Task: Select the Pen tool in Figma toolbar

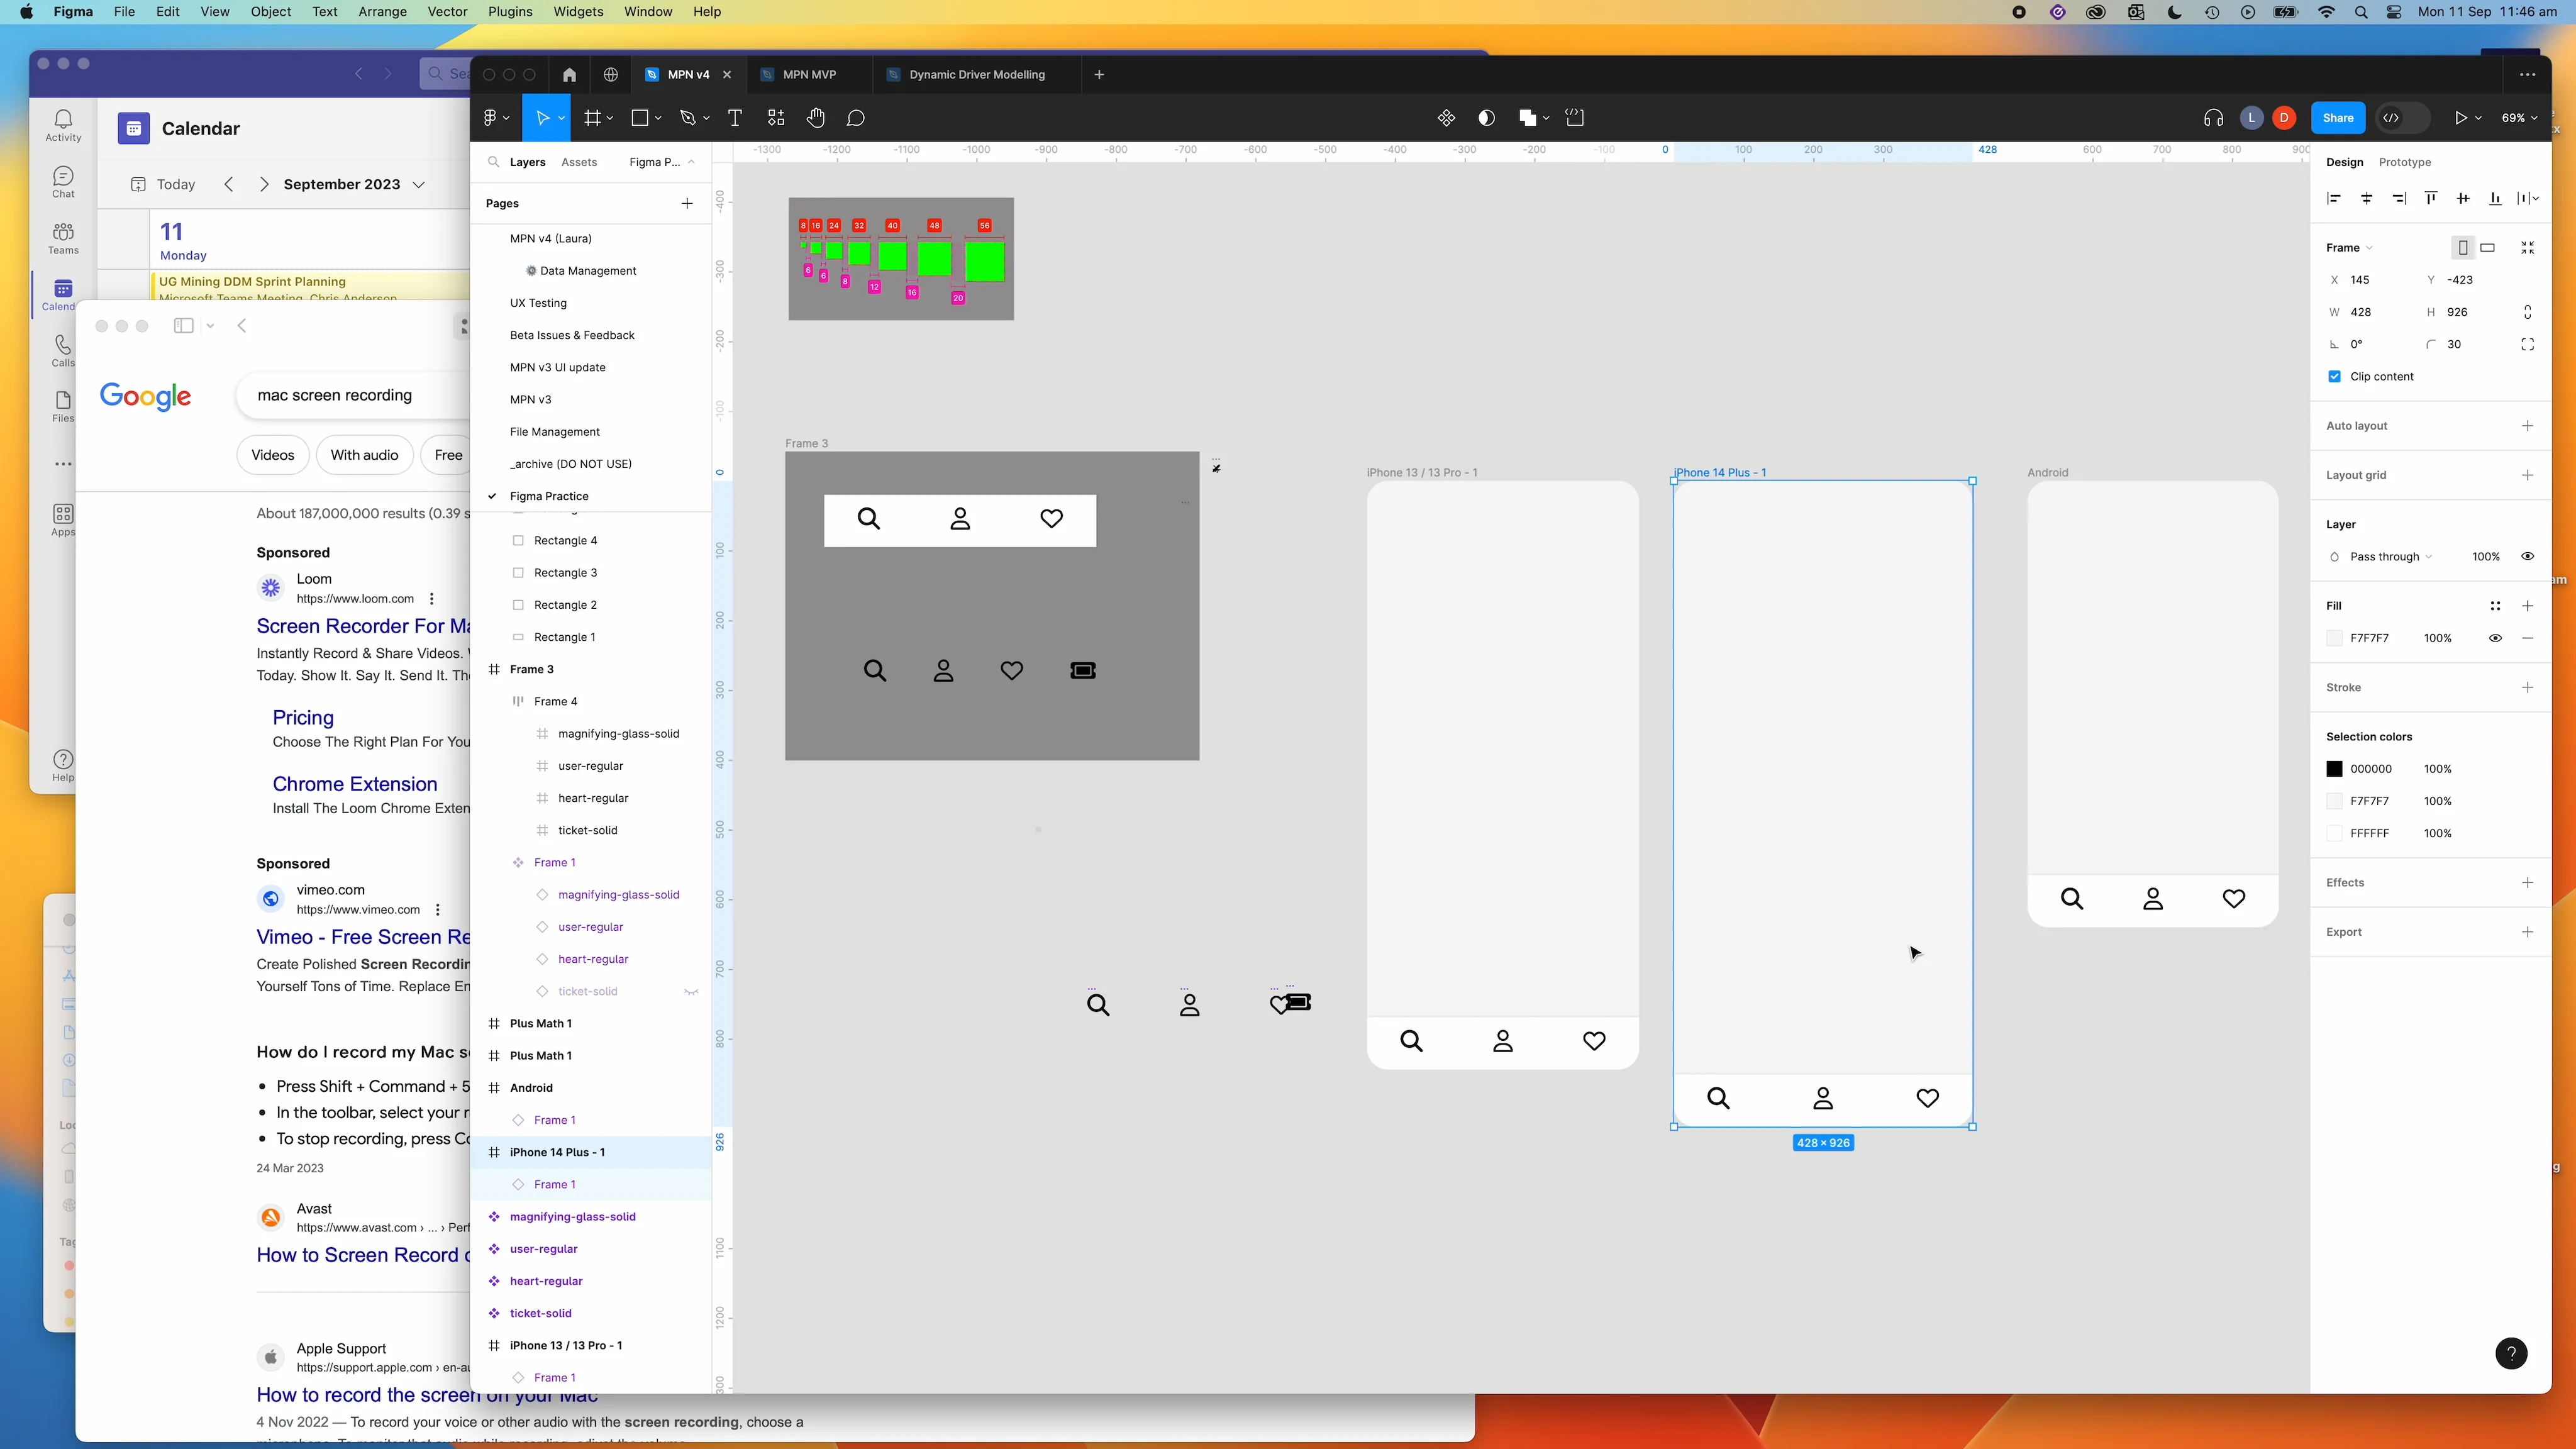Action: pyautogui.click(x=687, y=118)
